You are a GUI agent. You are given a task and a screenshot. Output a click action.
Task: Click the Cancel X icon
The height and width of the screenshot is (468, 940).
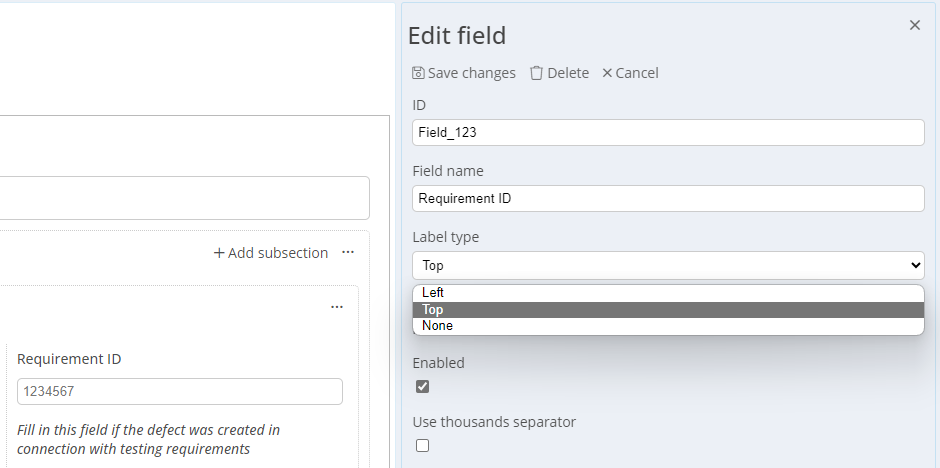click(x=607, y=73)
